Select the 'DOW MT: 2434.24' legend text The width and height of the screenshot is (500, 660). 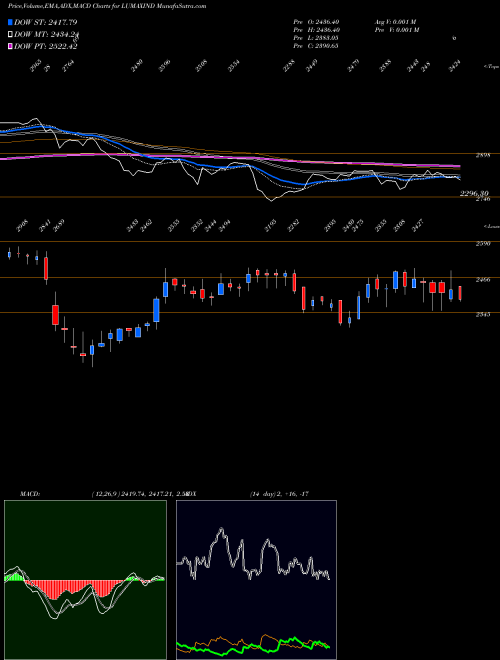click(x=47, y=35)
